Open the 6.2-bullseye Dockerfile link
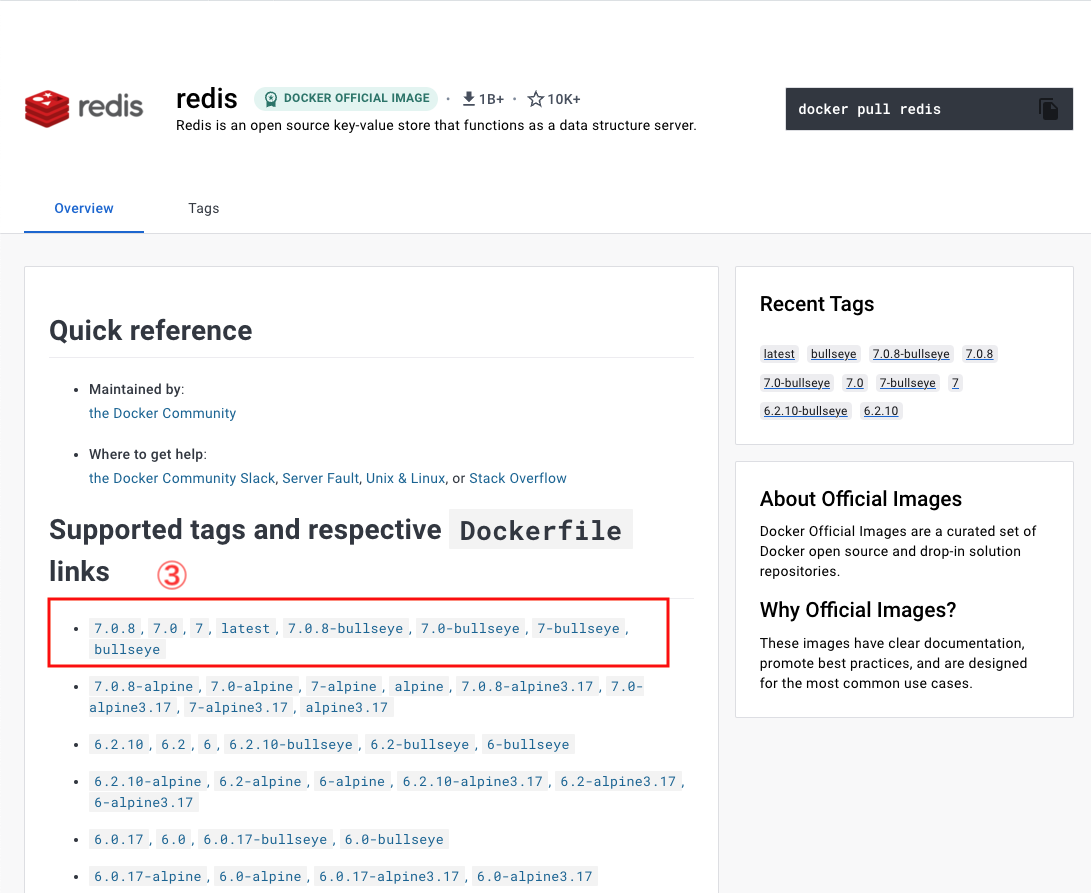Screen dimensions: 1091x893 click(420, 744)
